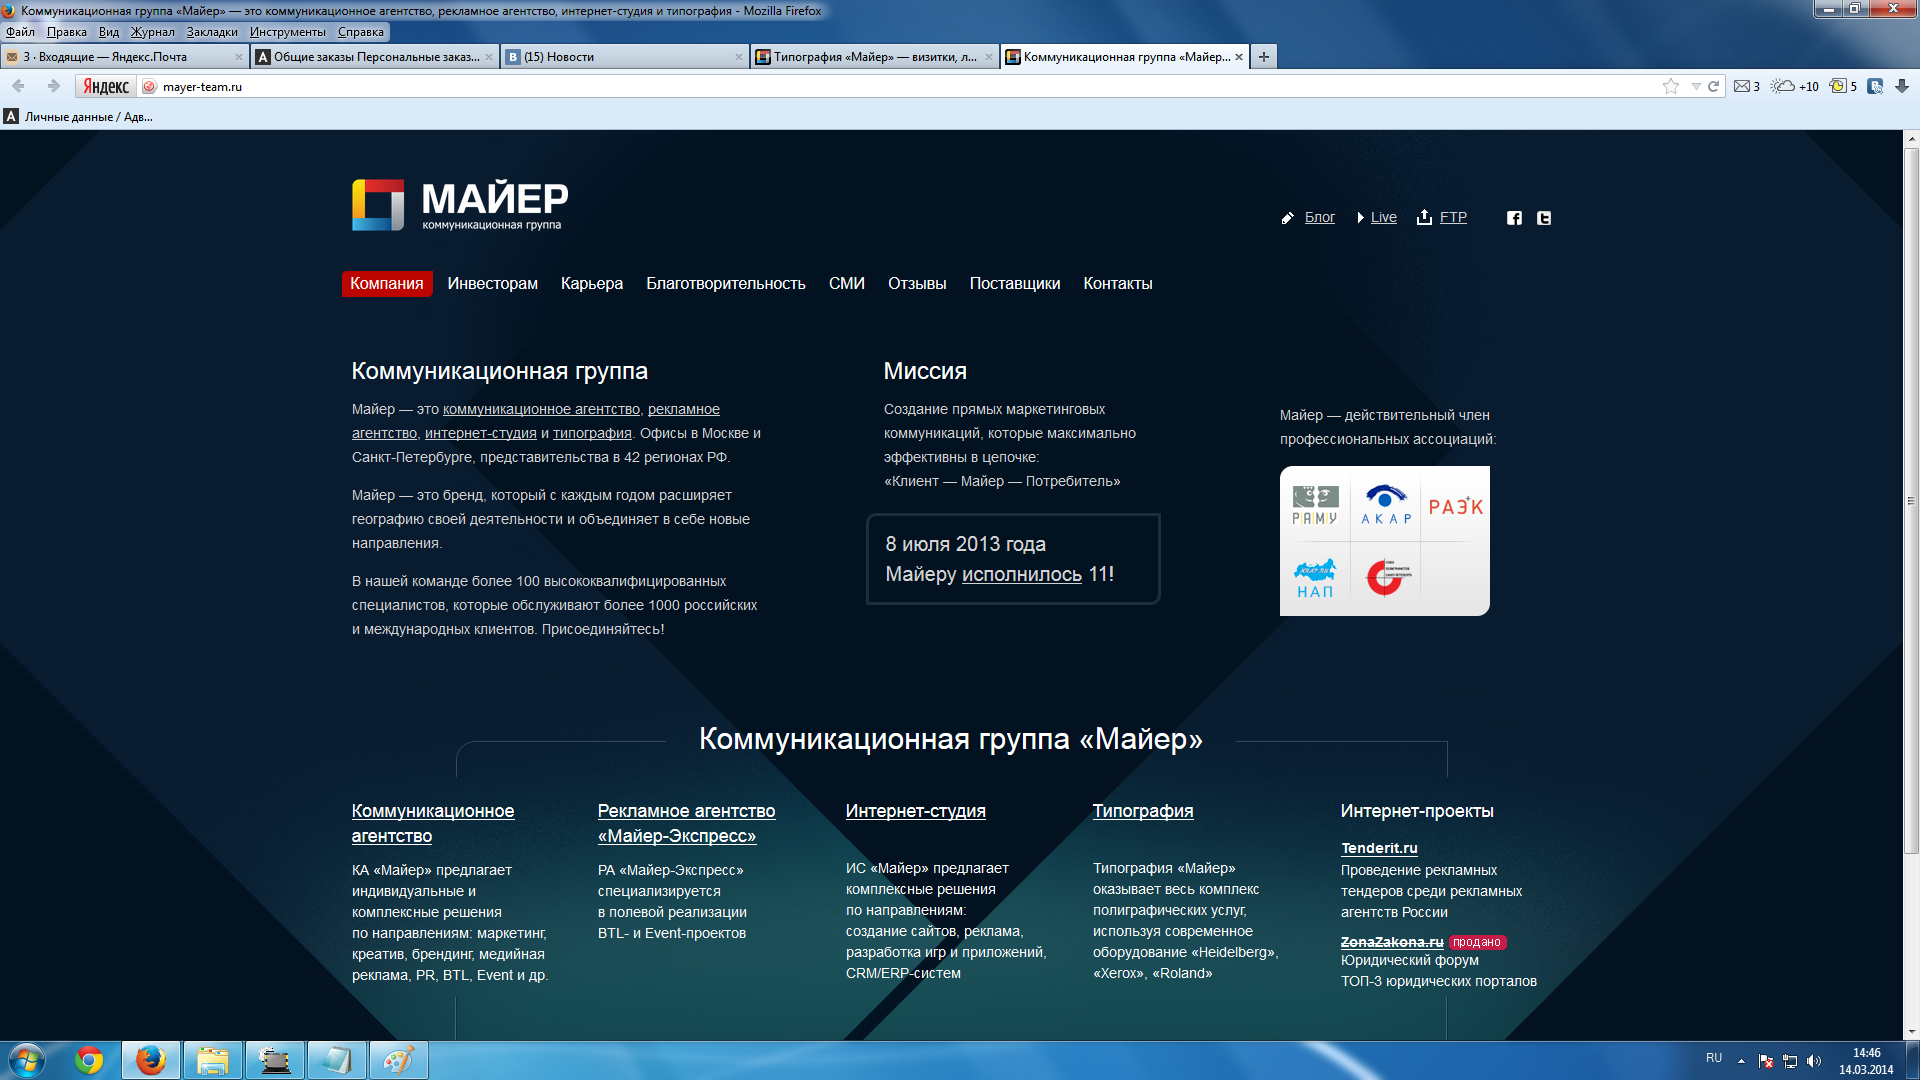Open a new tab with the plus button
1920x1080 pixels.
pos(1264,57)
